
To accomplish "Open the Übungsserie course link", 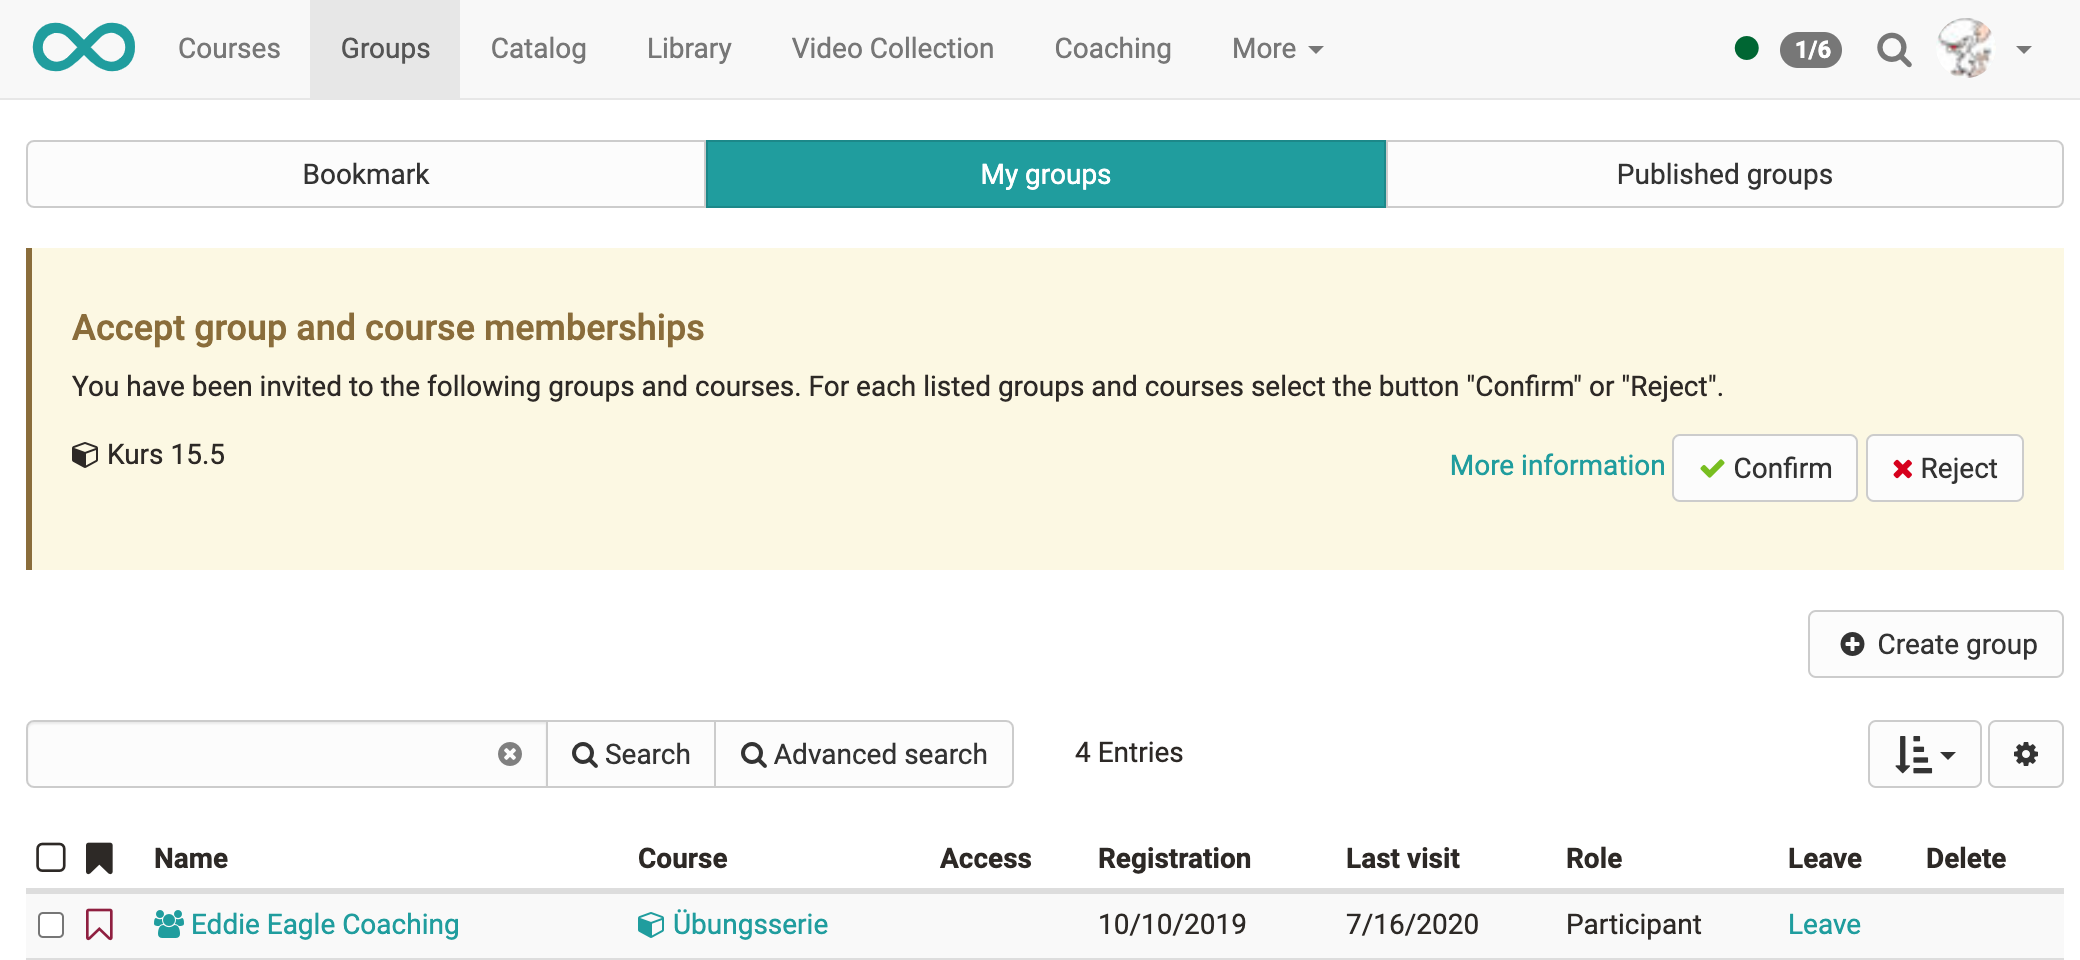I will [x=749, y=924].
